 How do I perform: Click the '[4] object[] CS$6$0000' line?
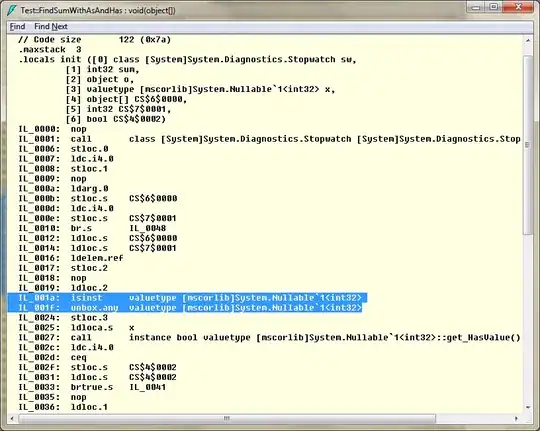pyautogui.click(x=126, y=99)
